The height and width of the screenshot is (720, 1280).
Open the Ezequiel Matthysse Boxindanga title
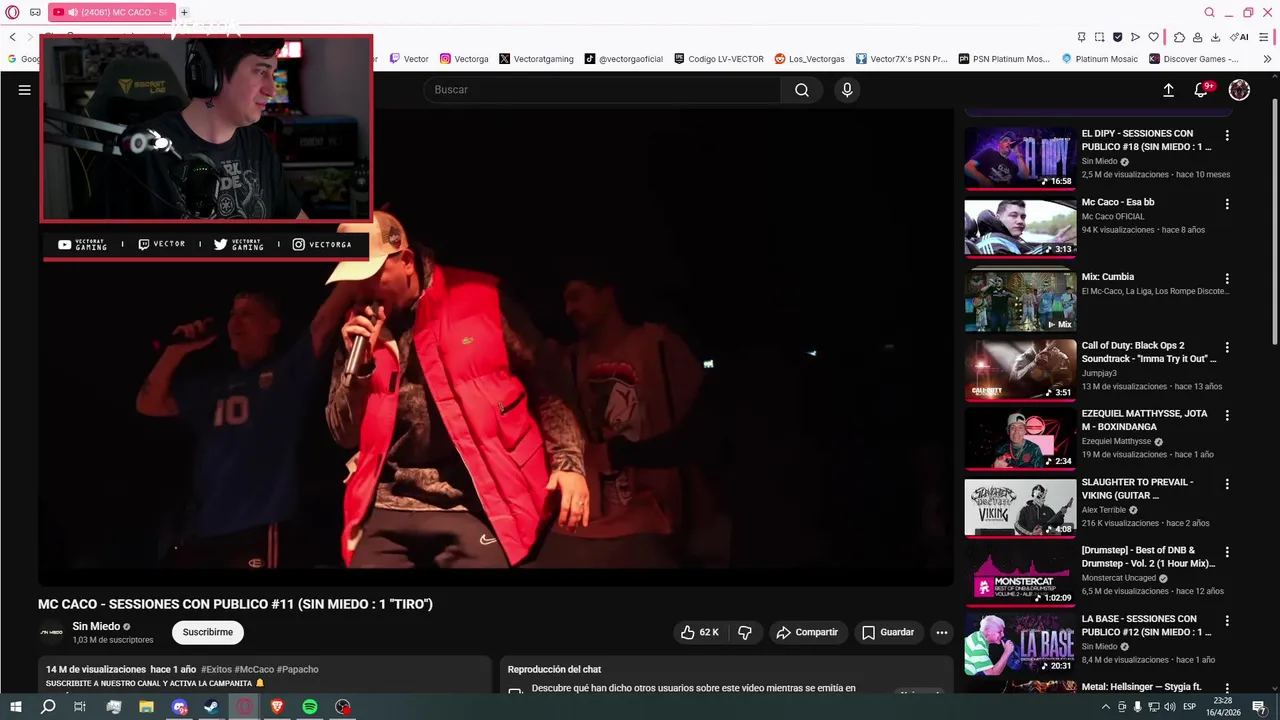(x=1144, y=420)
